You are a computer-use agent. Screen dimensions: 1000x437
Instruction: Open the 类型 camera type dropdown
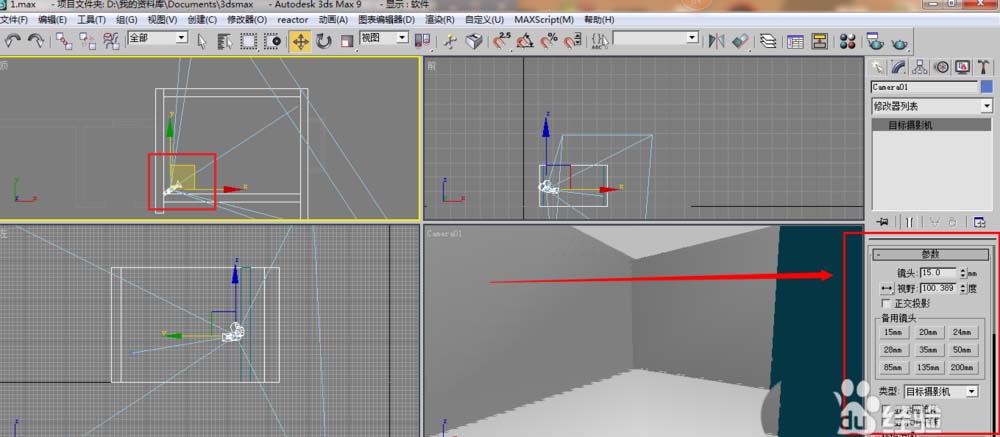[x=940, y=391]
